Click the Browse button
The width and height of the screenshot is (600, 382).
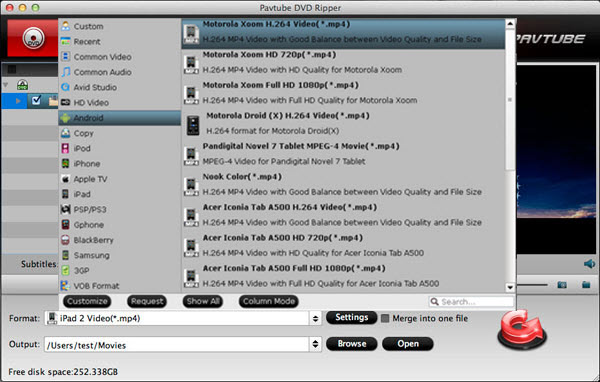(x=352, y=344)
